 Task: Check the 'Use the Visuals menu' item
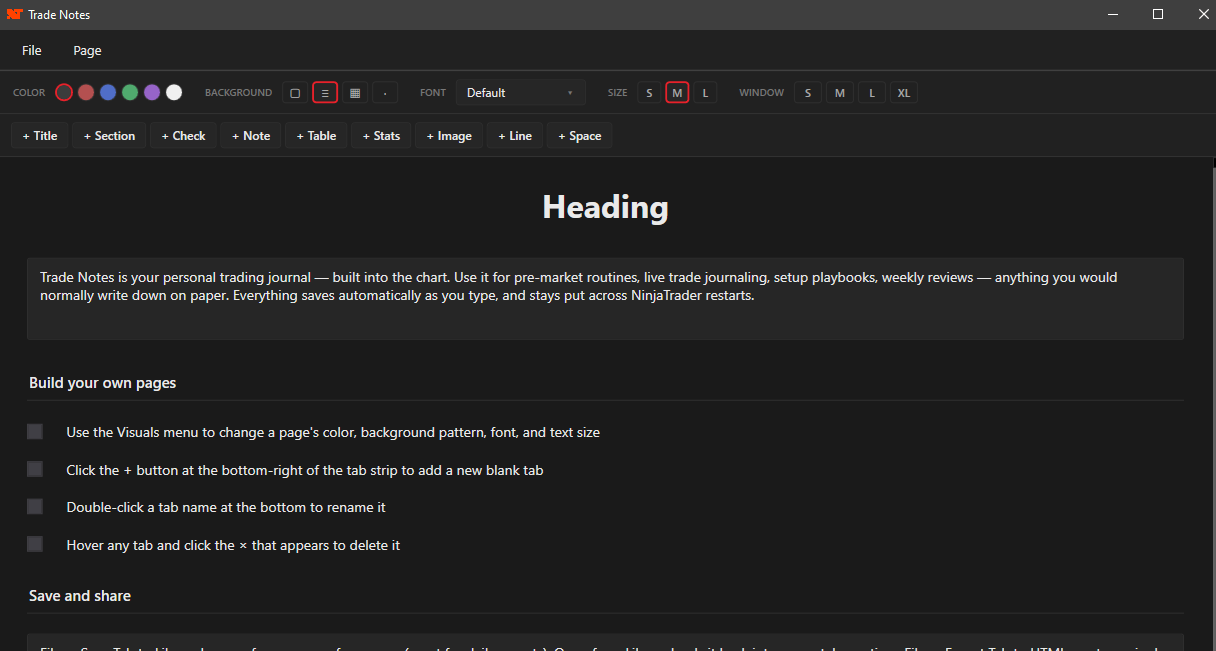[35, 432]
